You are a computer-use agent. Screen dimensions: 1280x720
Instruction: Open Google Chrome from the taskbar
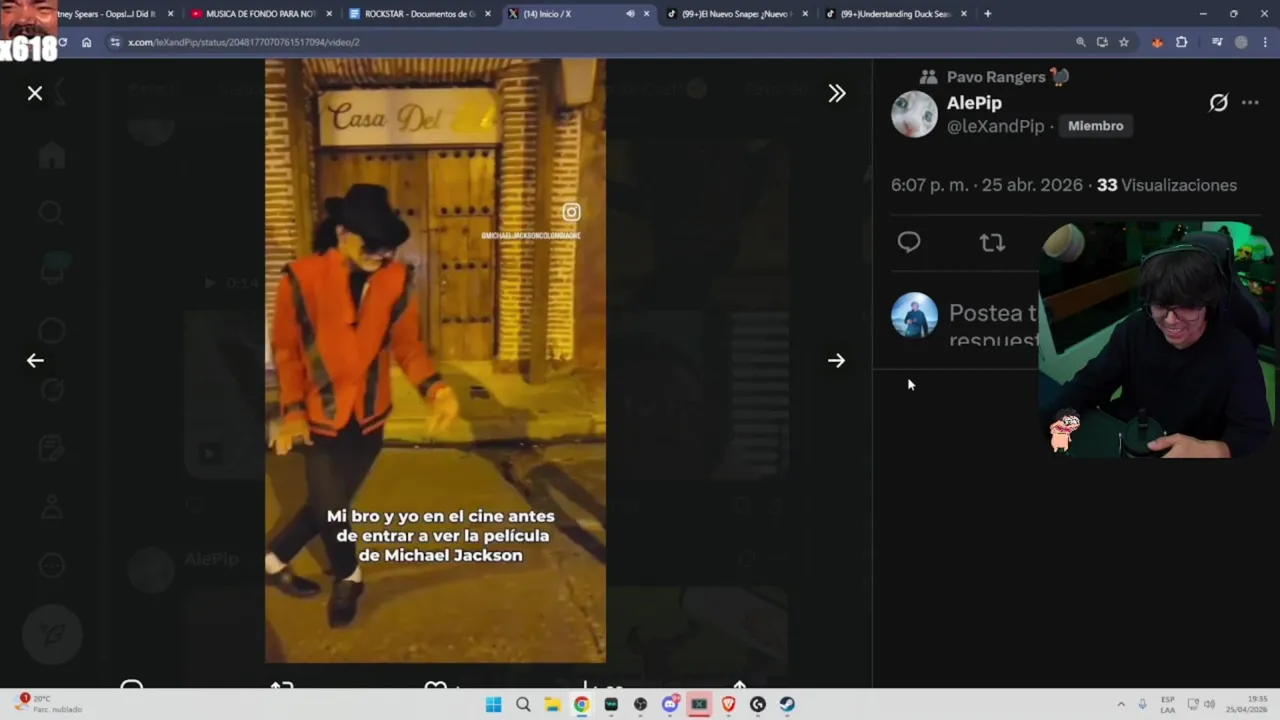click(x=581, y=704)
